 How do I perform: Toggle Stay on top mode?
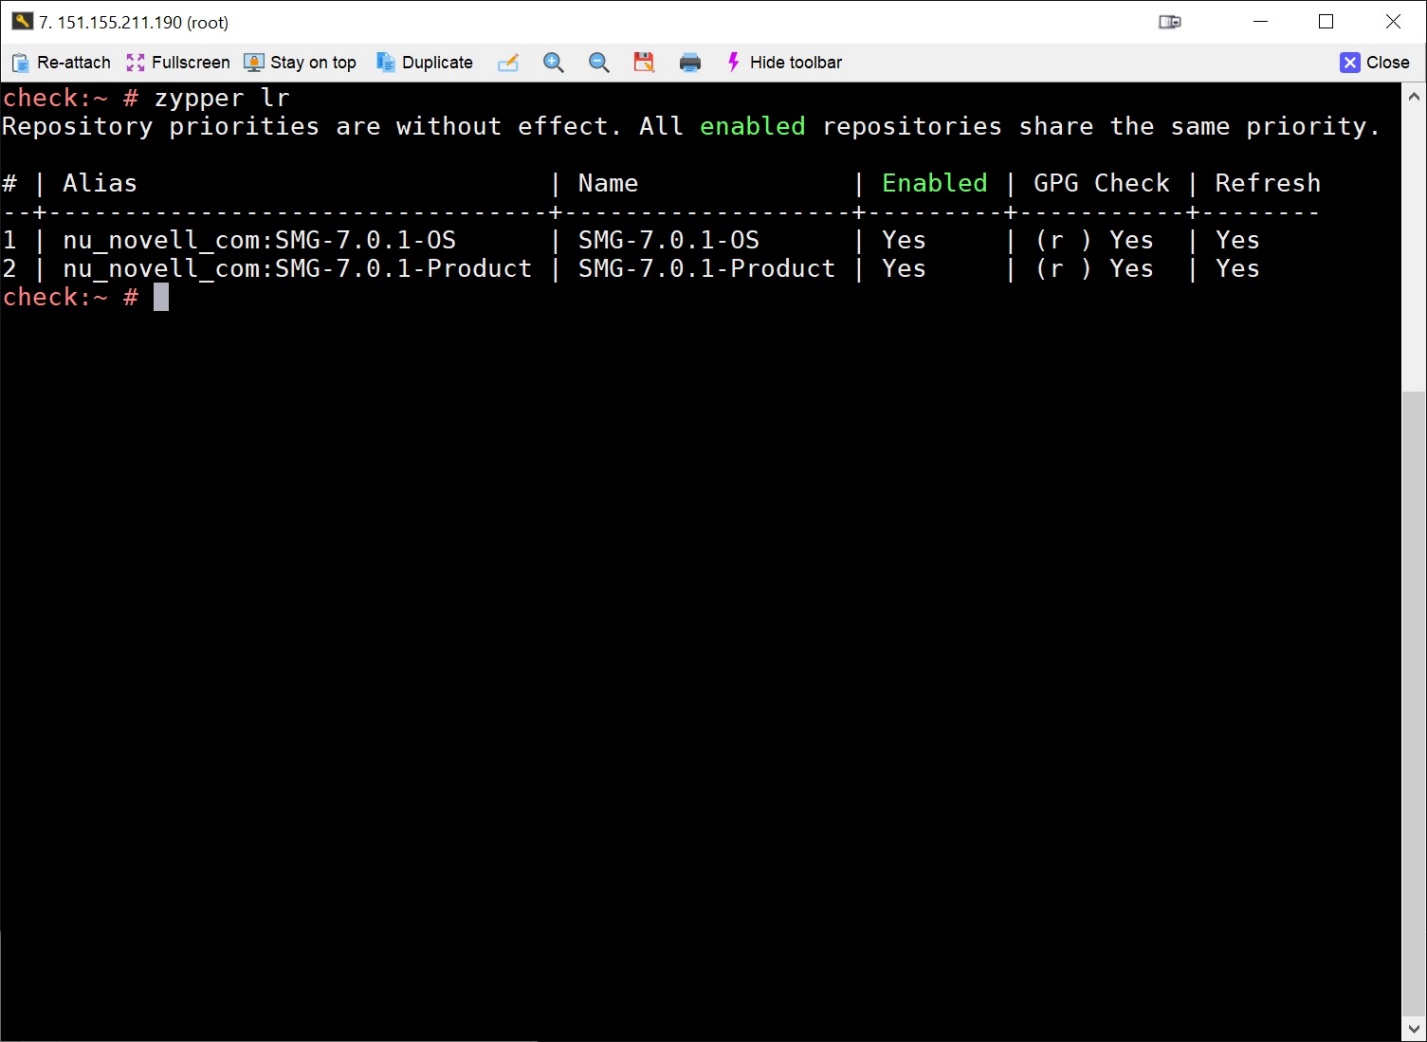pos(300,62)
